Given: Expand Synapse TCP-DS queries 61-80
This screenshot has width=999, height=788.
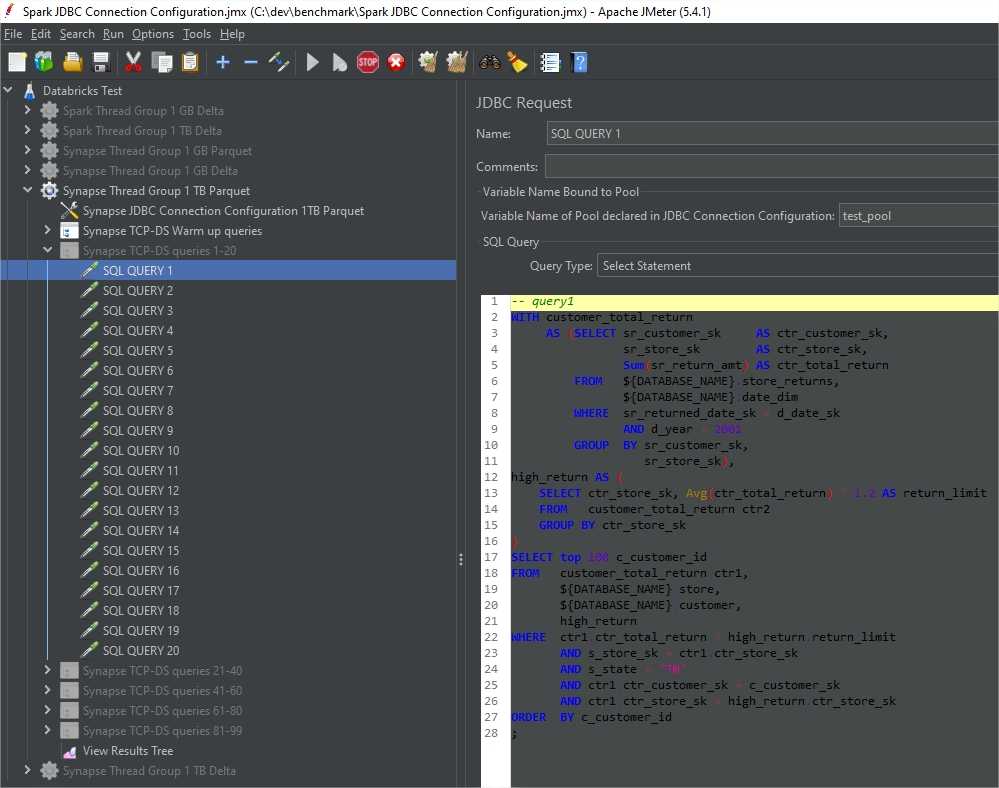Looking at the screenshot, I should pyautogui.click(x=48, y=710).
